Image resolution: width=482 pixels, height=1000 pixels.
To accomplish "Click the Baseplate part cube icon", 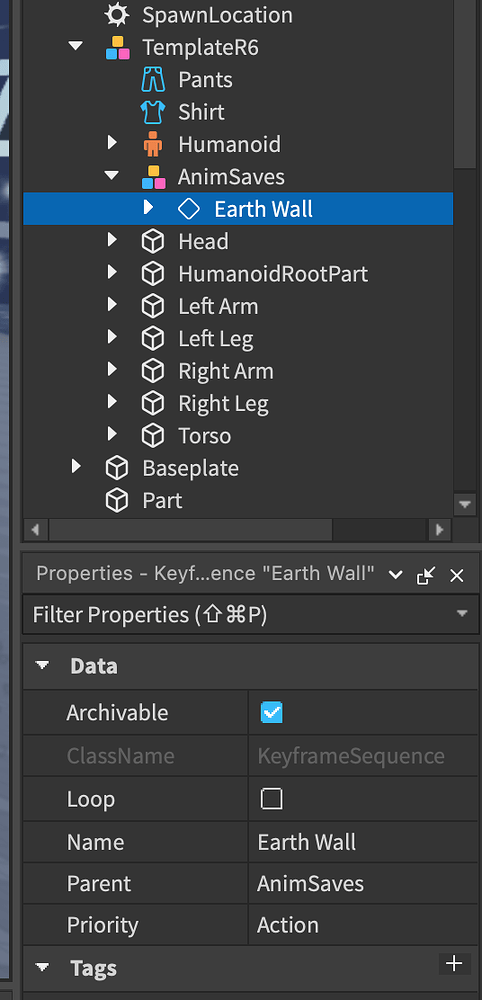I will [x=117, y=468].
